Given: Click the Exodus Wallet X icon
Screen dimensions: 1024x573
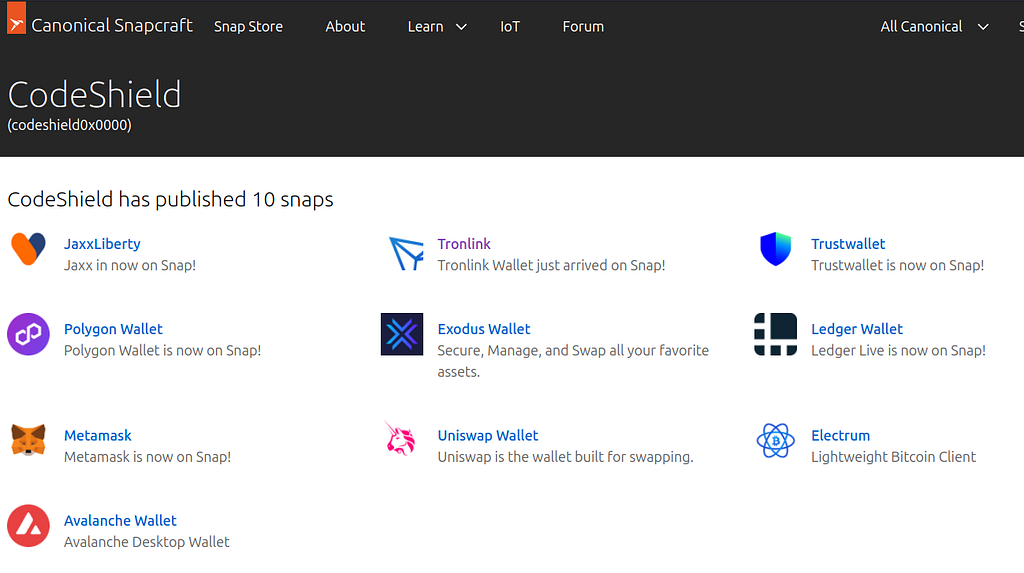Looking at the screenshot, I should pyautogui.click(x=402, y=334).
